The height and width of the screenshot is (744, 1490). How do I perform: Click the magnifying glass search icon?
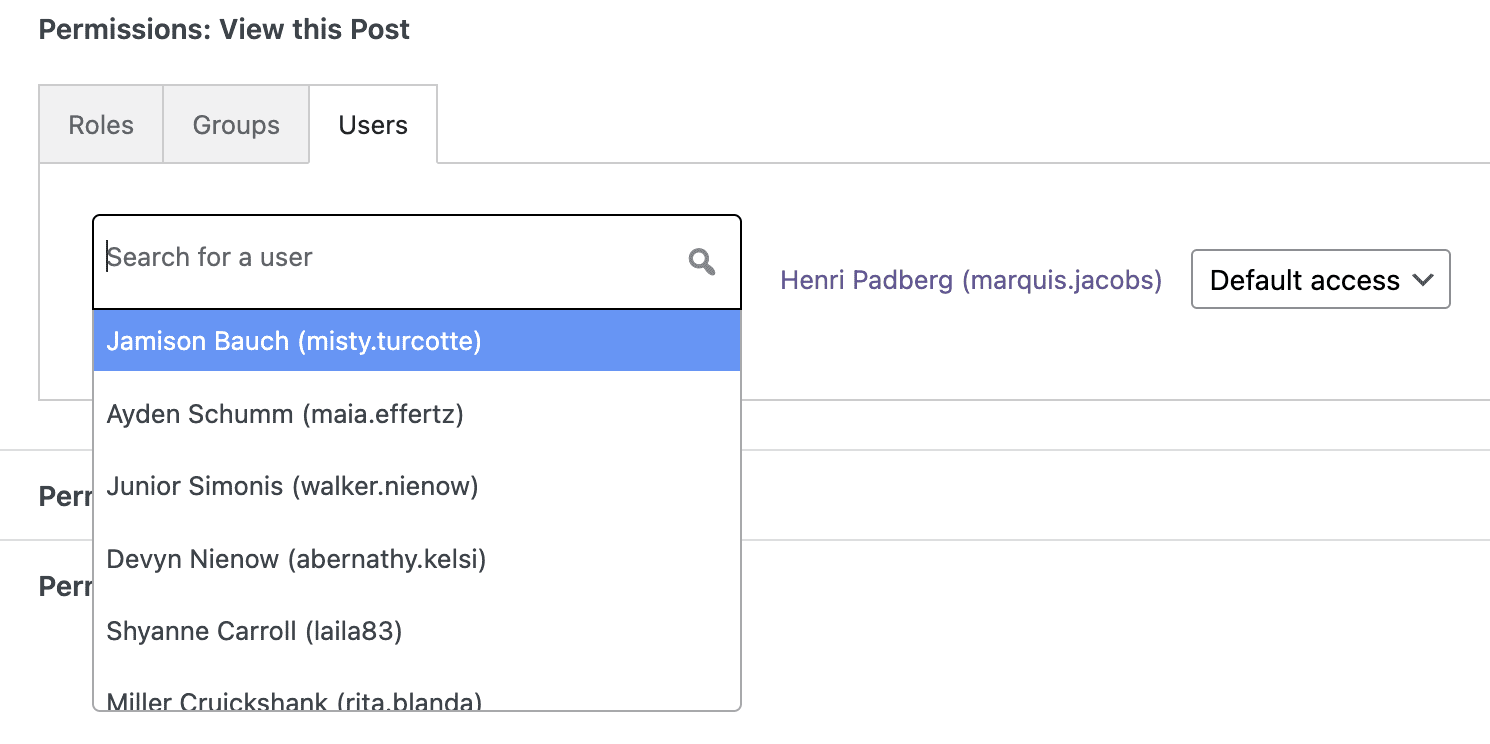[702, 262]
